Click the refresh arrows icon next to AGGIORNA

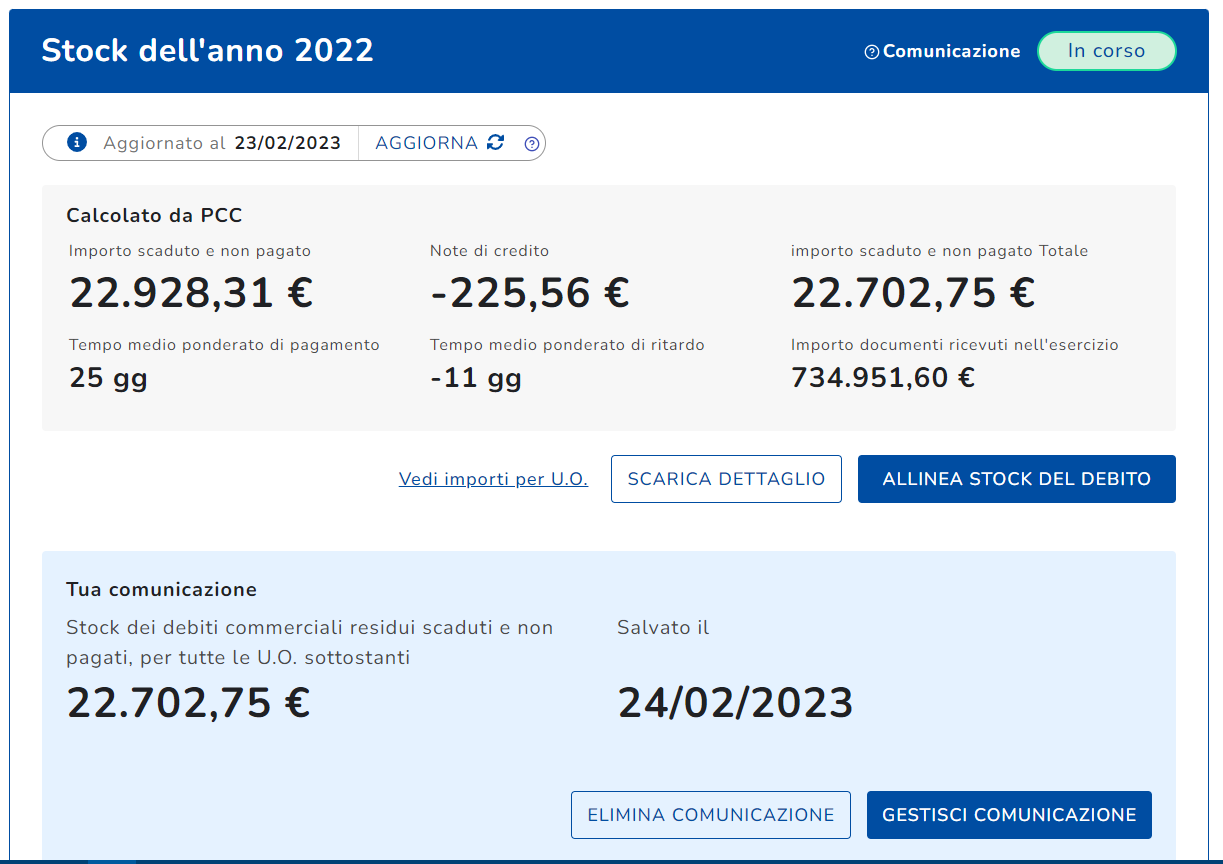[x=496, y=143]
